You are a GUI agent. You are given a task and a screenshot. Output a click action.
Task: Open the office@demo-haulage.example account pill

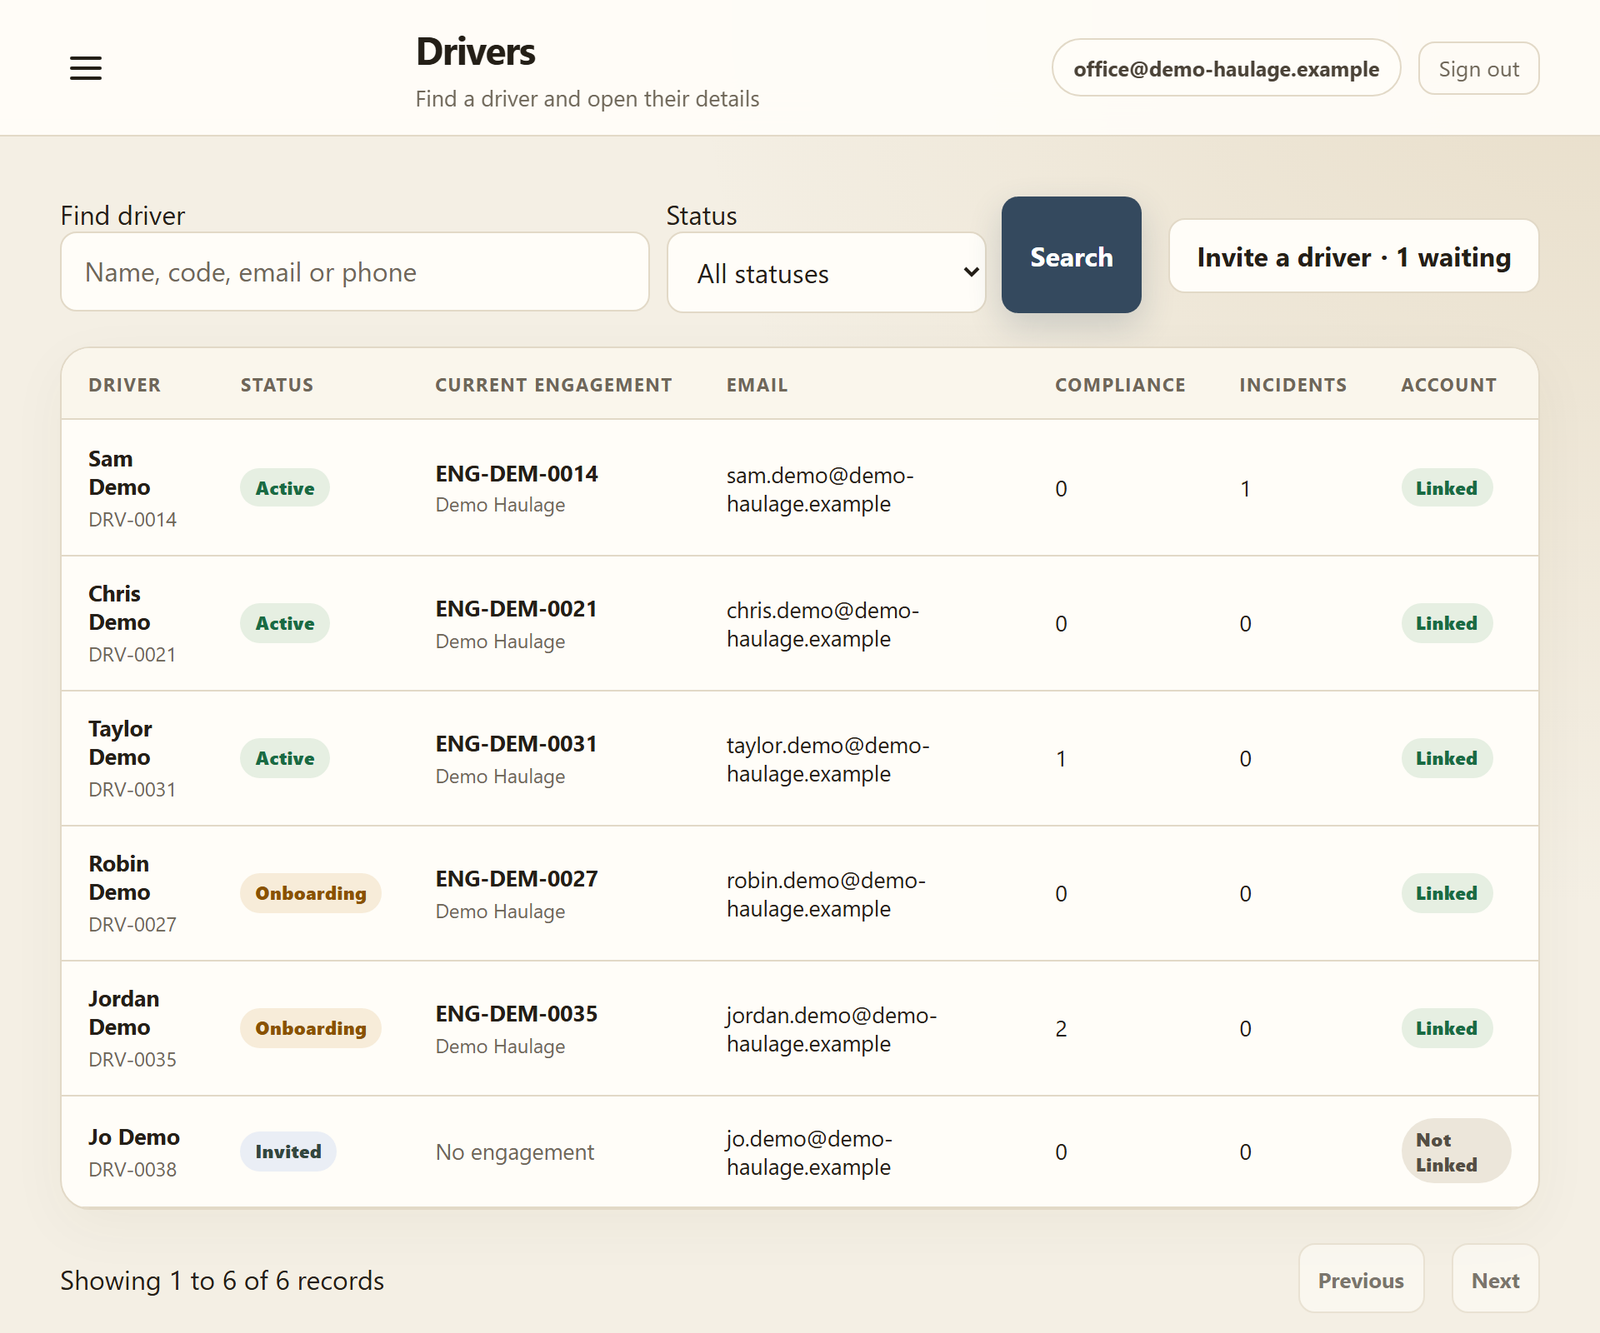1226,68
